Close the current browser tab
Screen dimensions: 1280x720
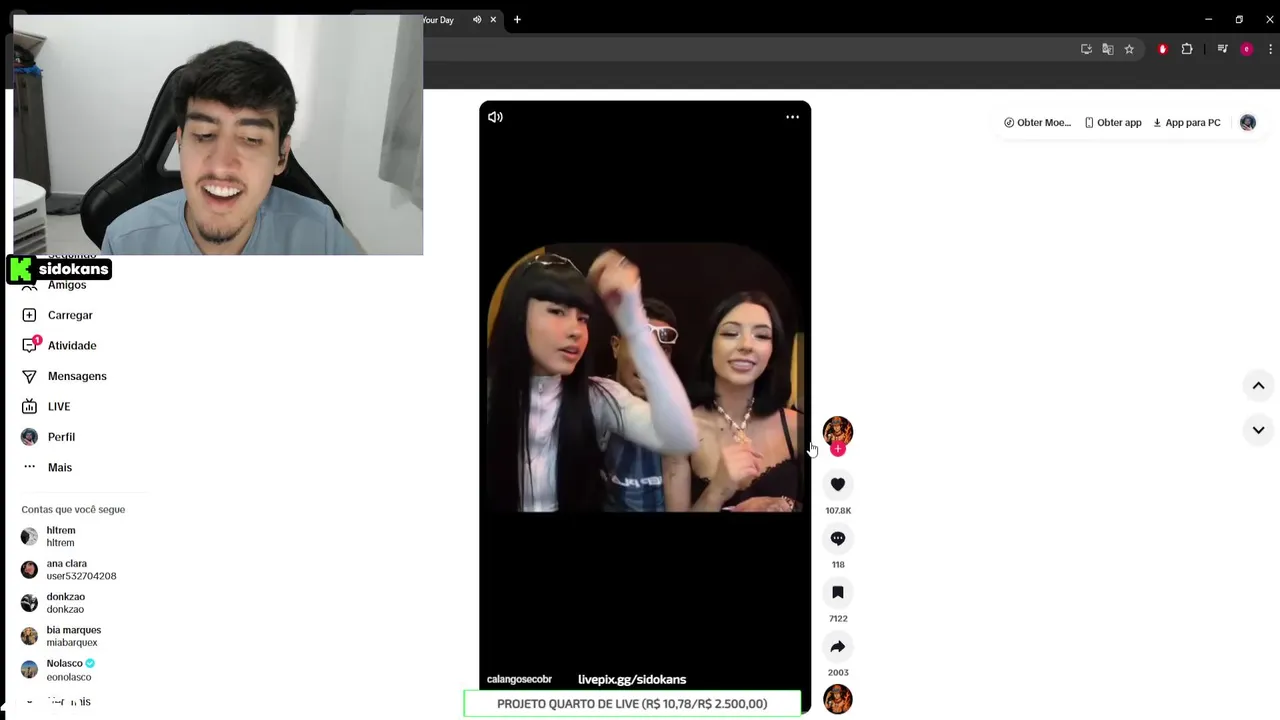[493, 19]
